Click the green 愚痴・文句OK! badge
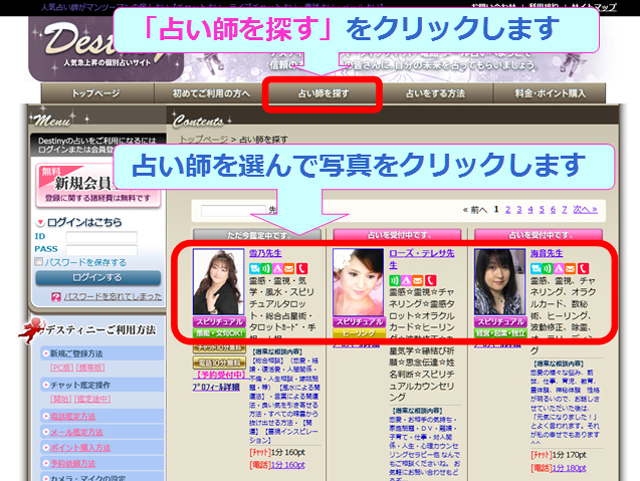 [219, 333]
